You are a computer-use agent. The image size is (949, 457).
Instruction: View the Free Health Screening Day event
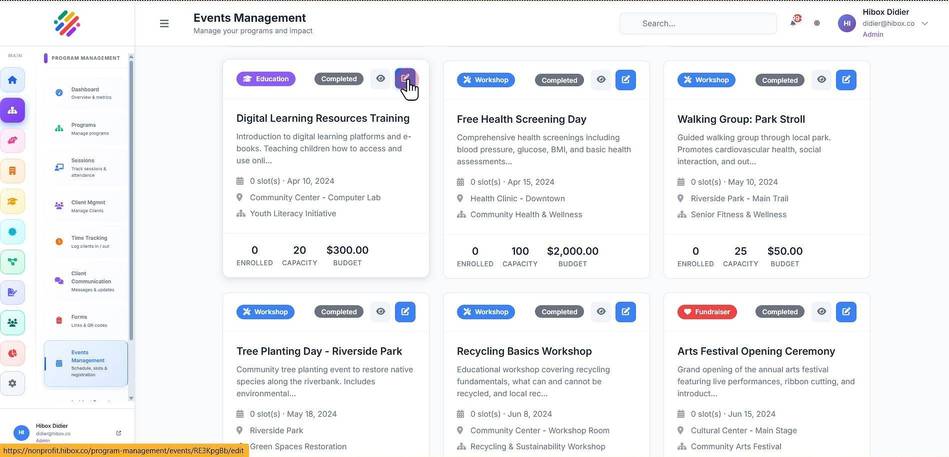pos(601,80)
